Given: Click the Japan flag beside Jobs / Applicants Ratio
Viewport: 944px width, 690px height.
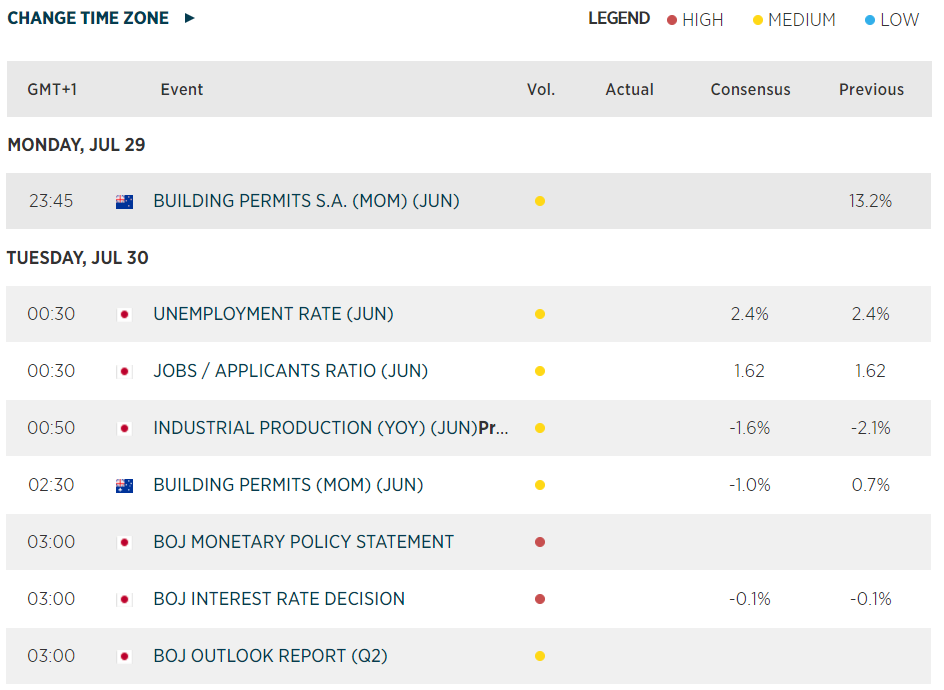Looking at the screenshot, I should coord(125,371).
